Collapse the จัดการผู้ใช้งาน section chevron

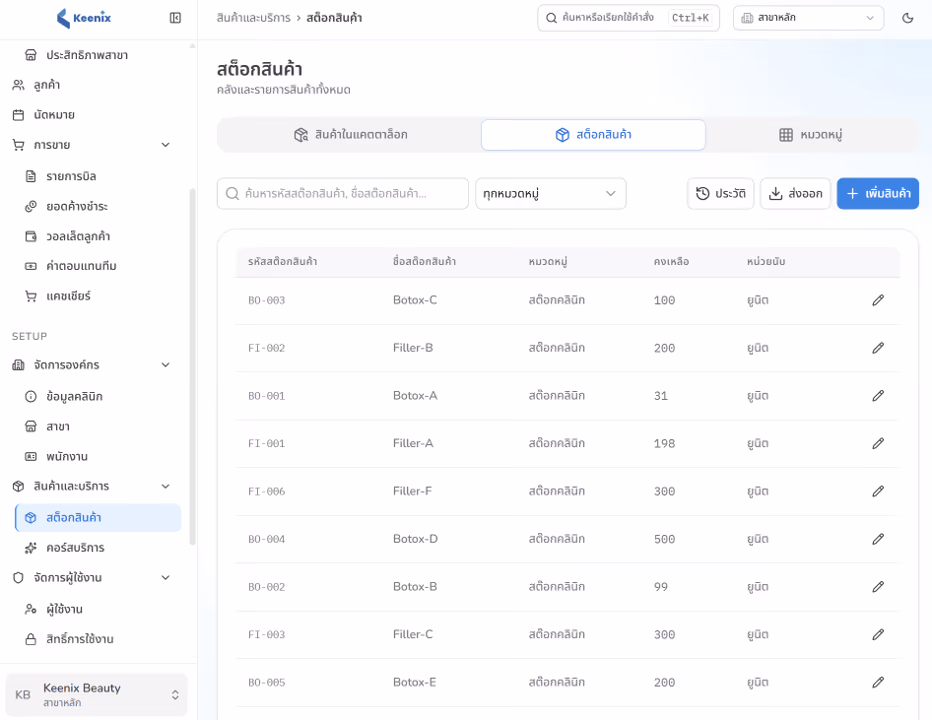pyautogui.click(x=166, y=577)
